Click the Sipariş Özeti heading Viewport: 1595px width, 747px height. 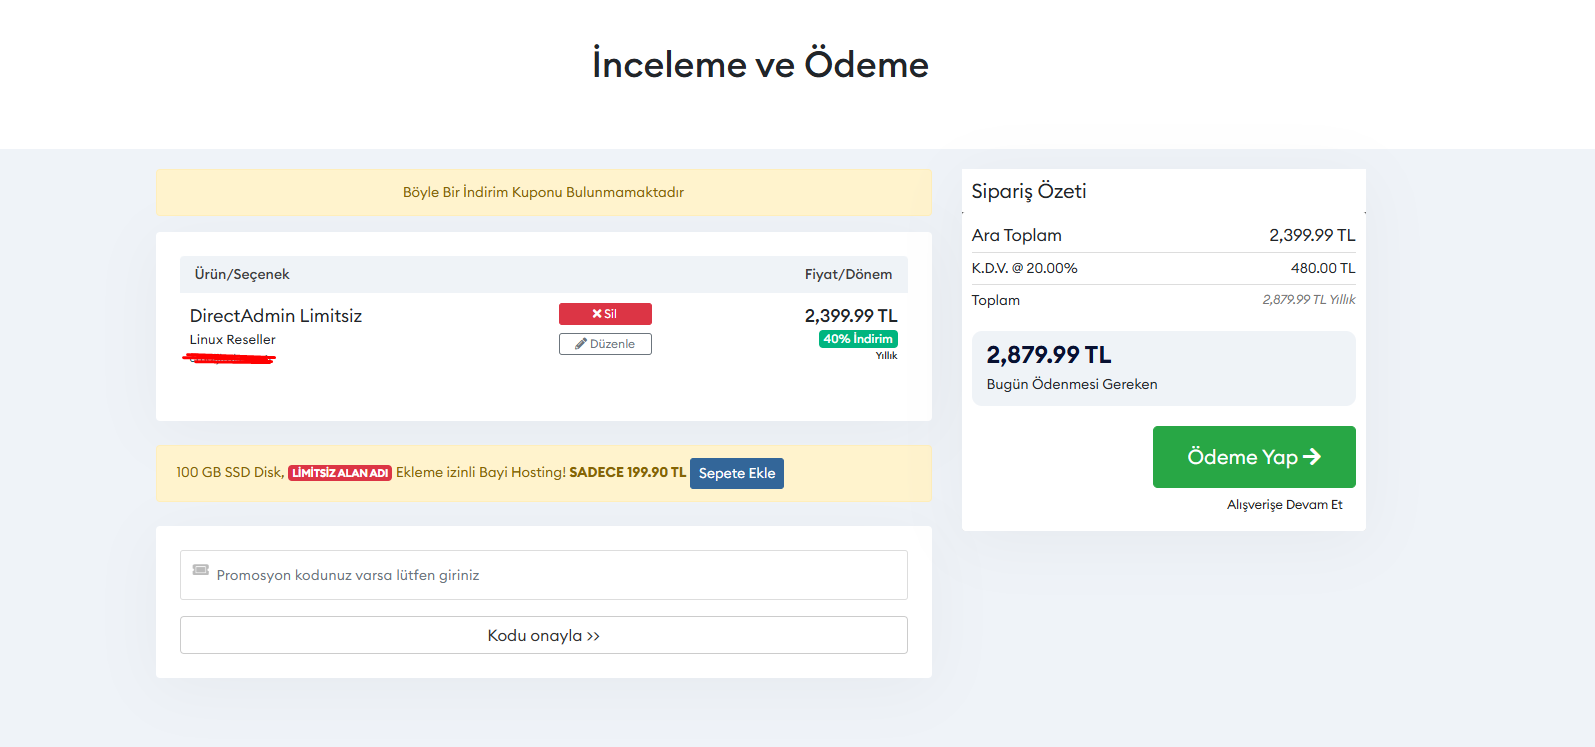point(1029,191)
